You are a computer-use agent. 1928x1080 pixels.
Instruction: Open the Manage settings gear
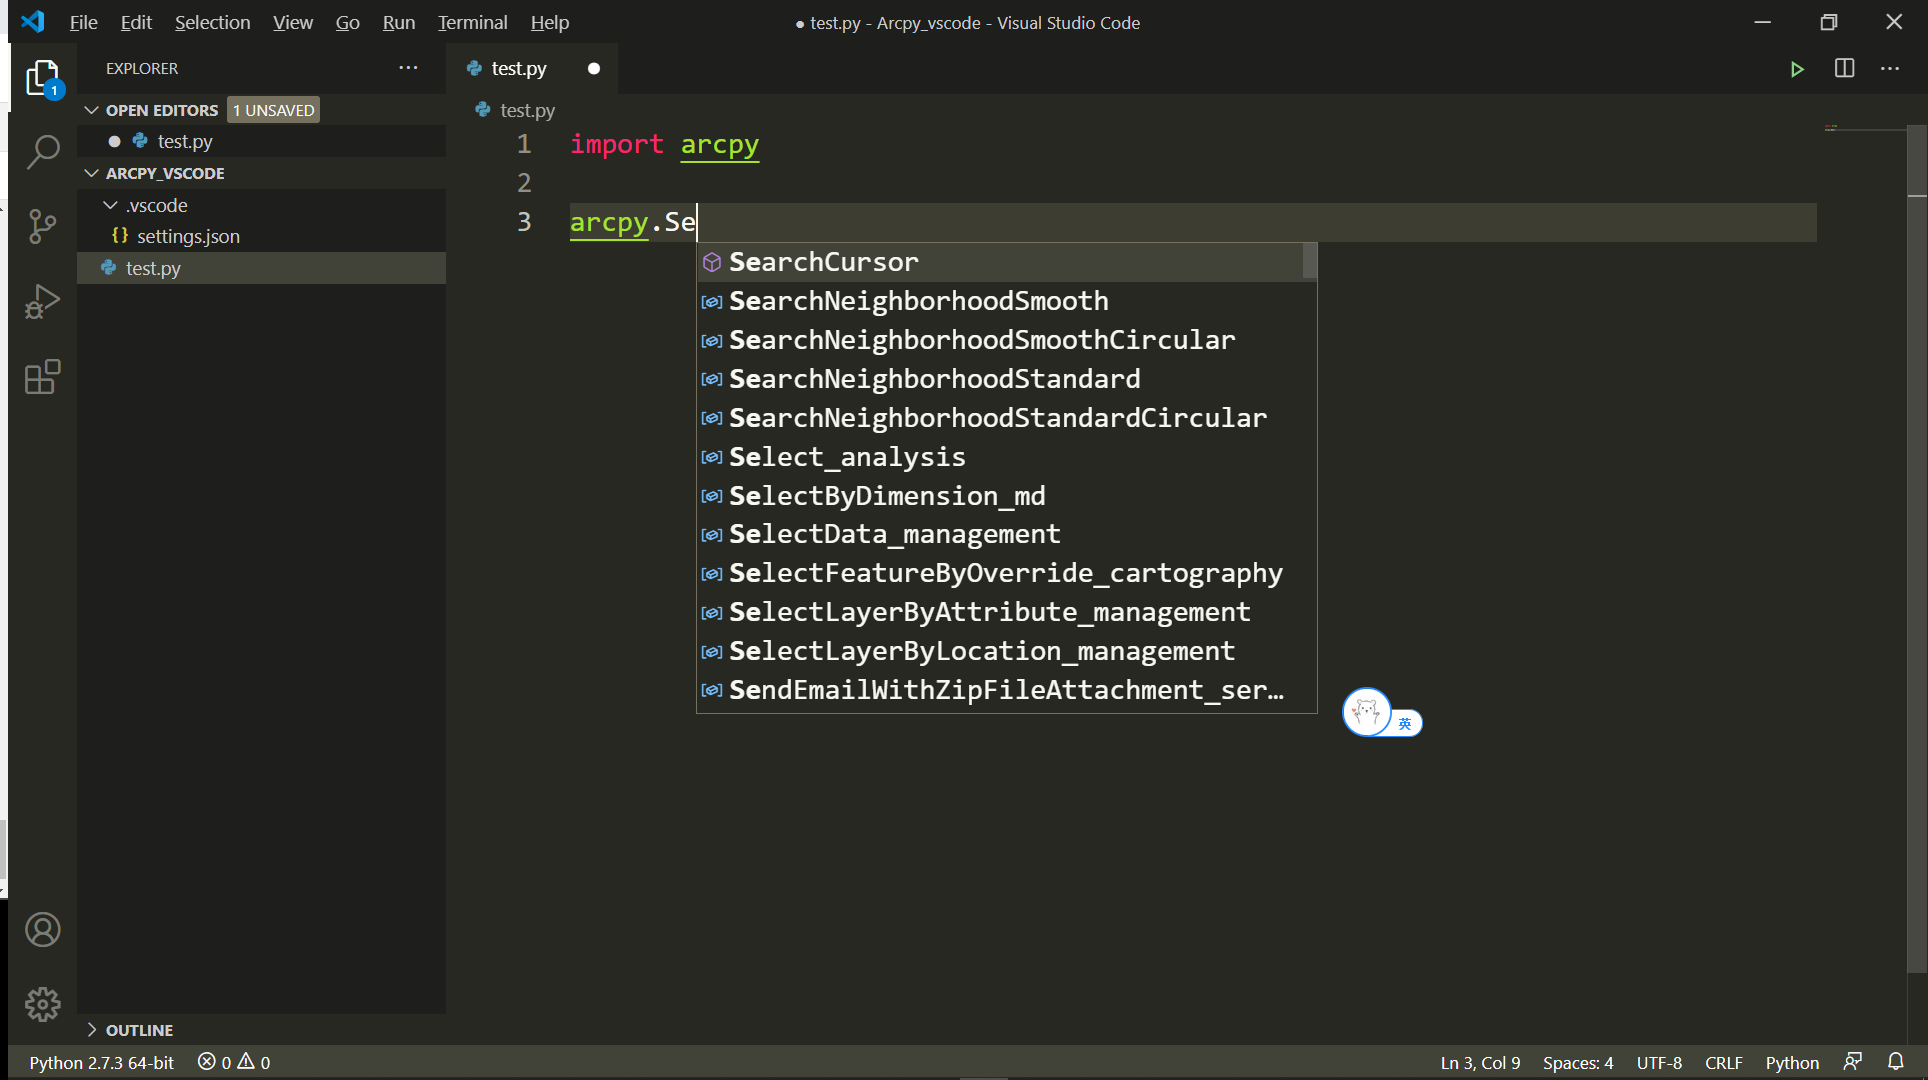pyautogui.click(x=42, y=1003)
